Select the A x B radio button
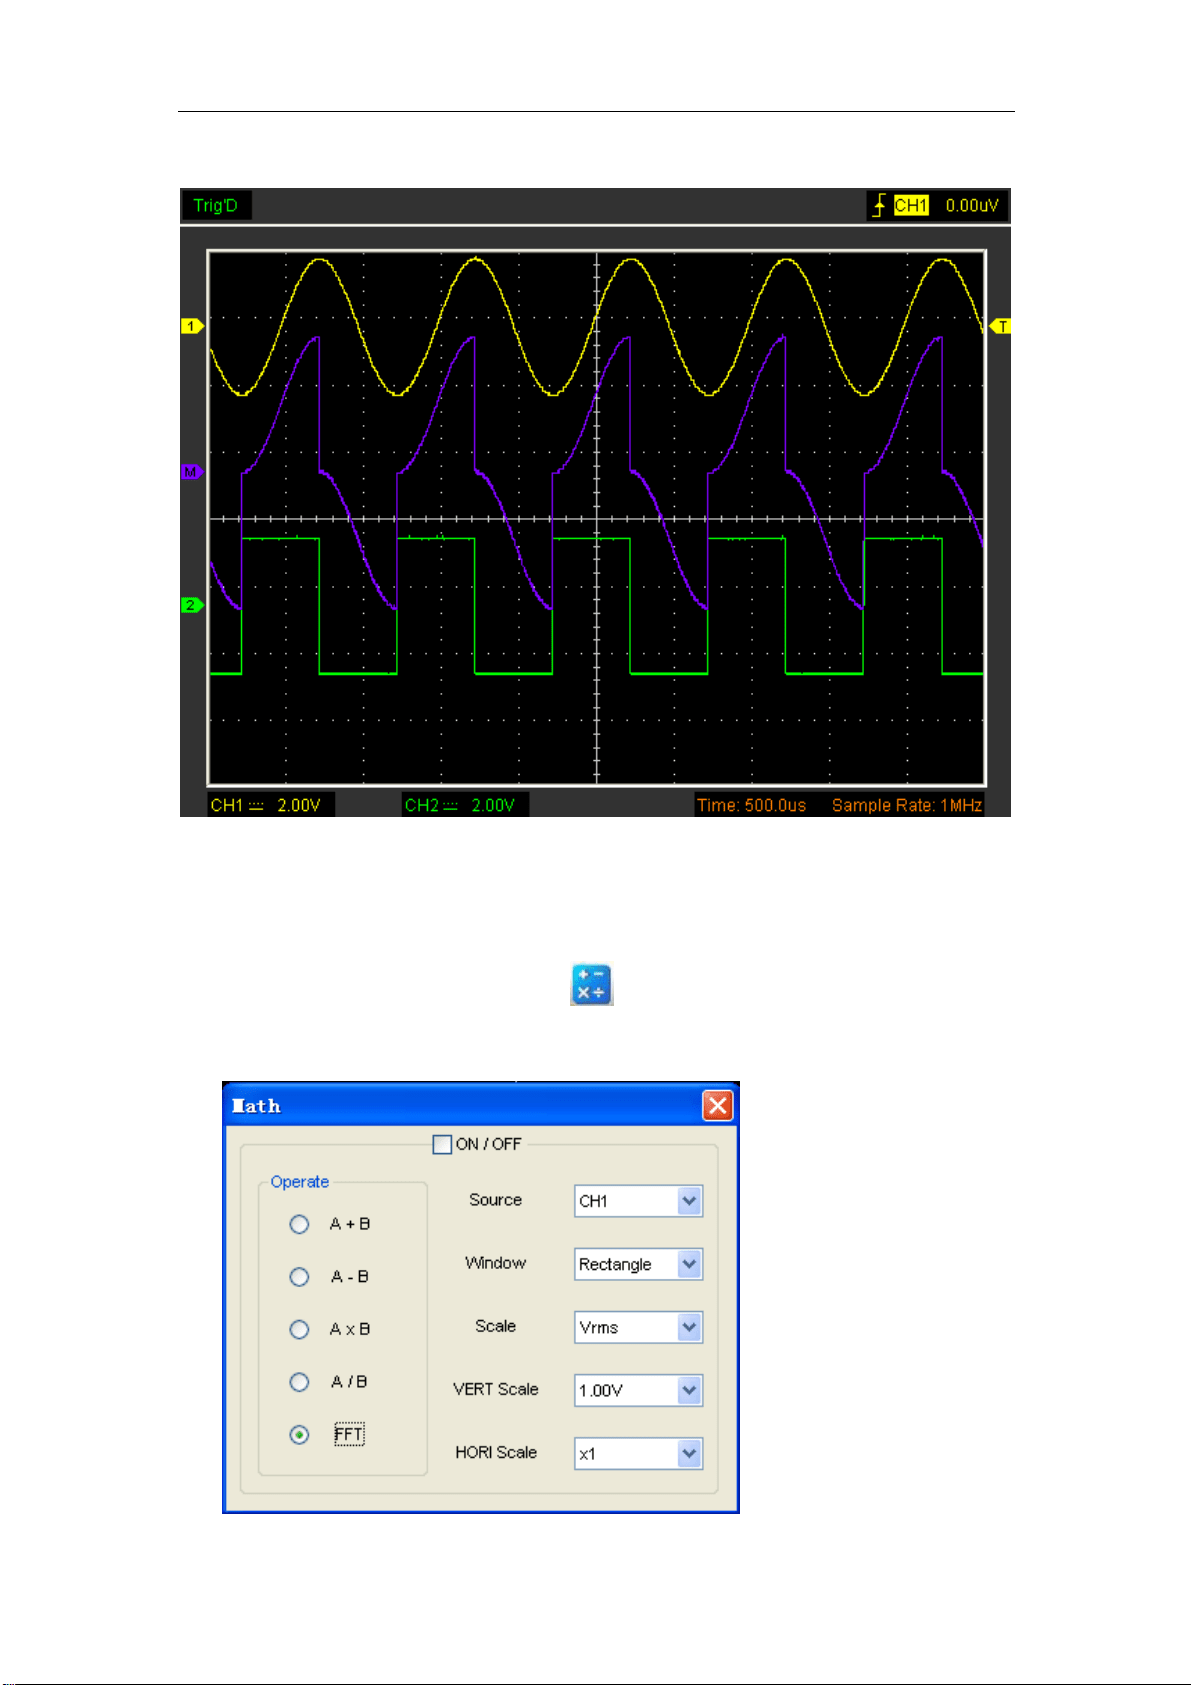1191x1685 pixels. tap(299, 1329)
